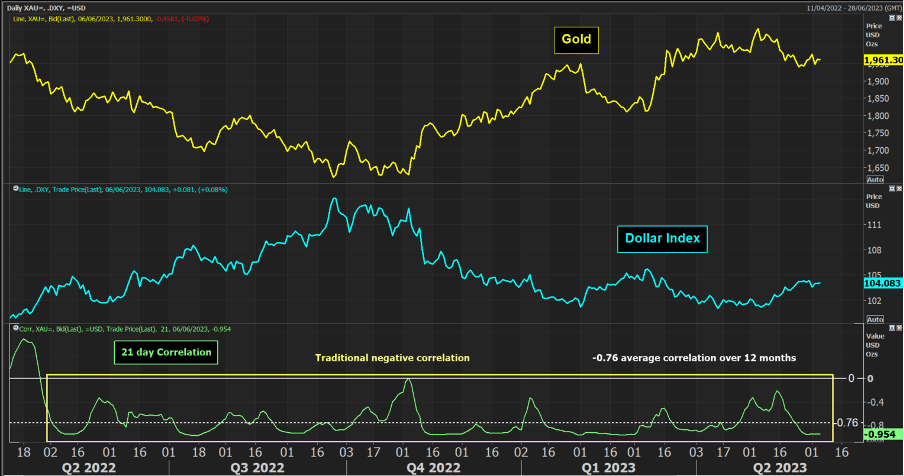Click the round icon beside the Corr legend
The width and height of the screenshot is (904, 476).
tap(16, 328)
